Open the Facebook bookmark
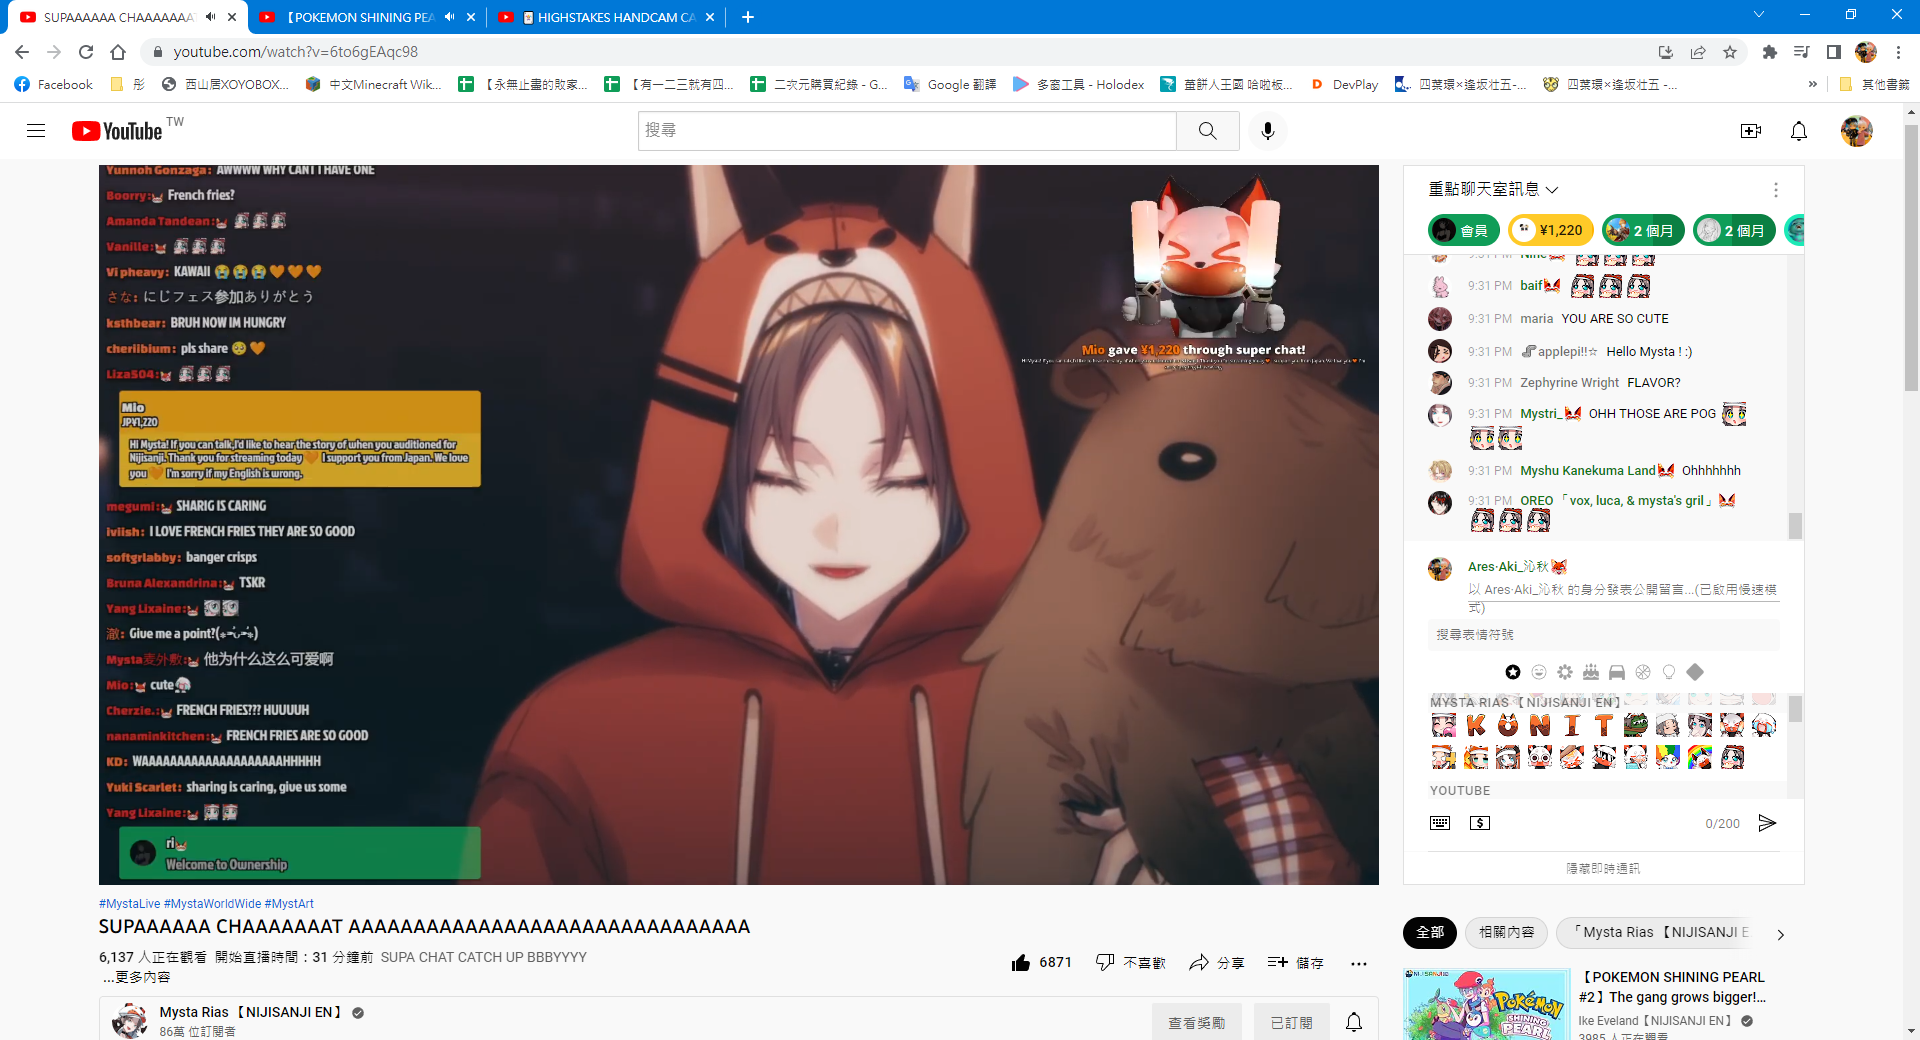The image size is (1920, 1040). (53, 85)
